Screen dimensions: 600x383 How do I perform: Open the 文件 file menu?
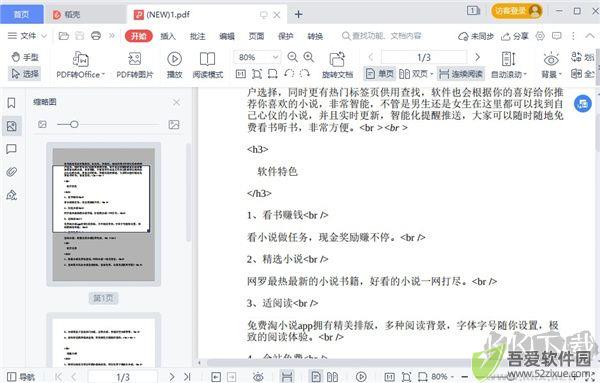tap(22, 36)
